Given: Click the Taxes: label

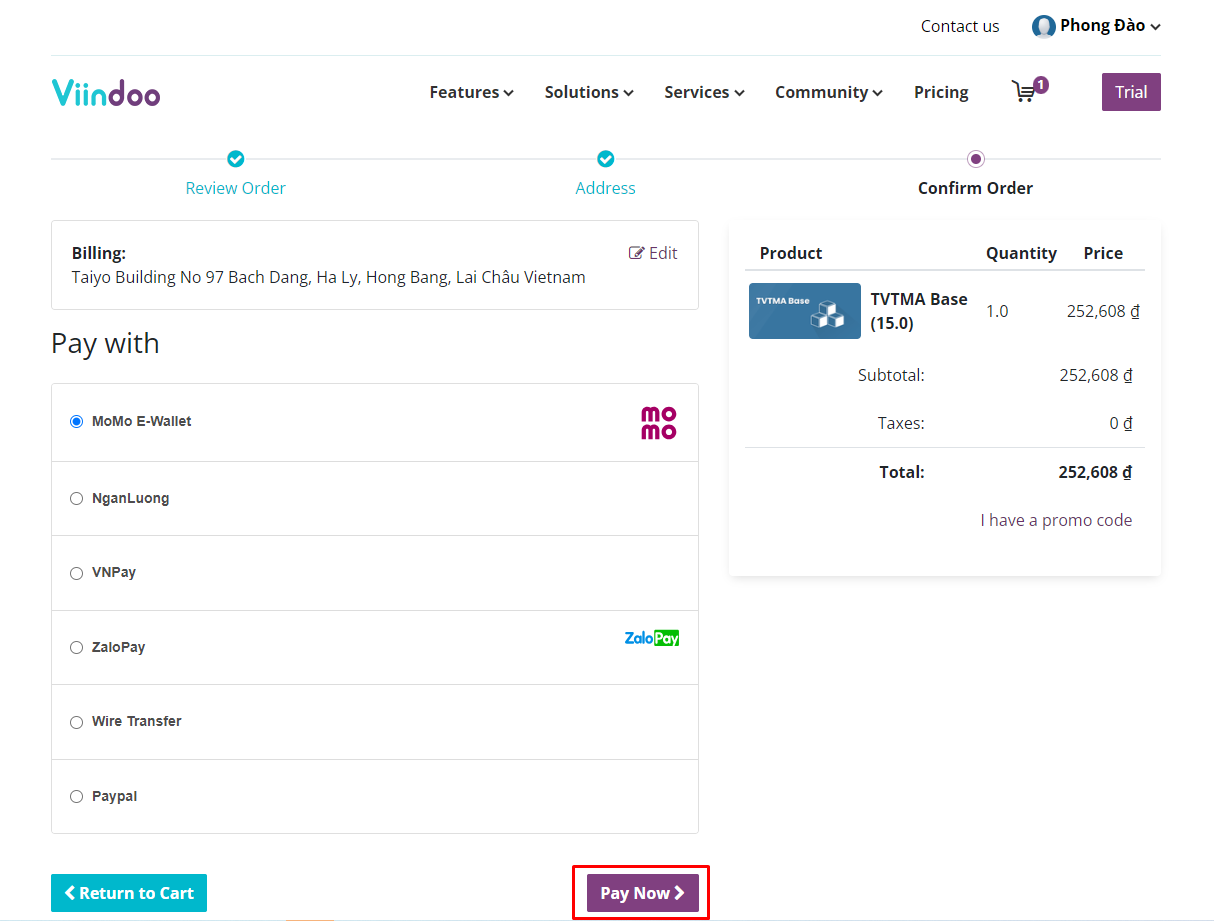Looking at the screenshot, I should (901, 424).
